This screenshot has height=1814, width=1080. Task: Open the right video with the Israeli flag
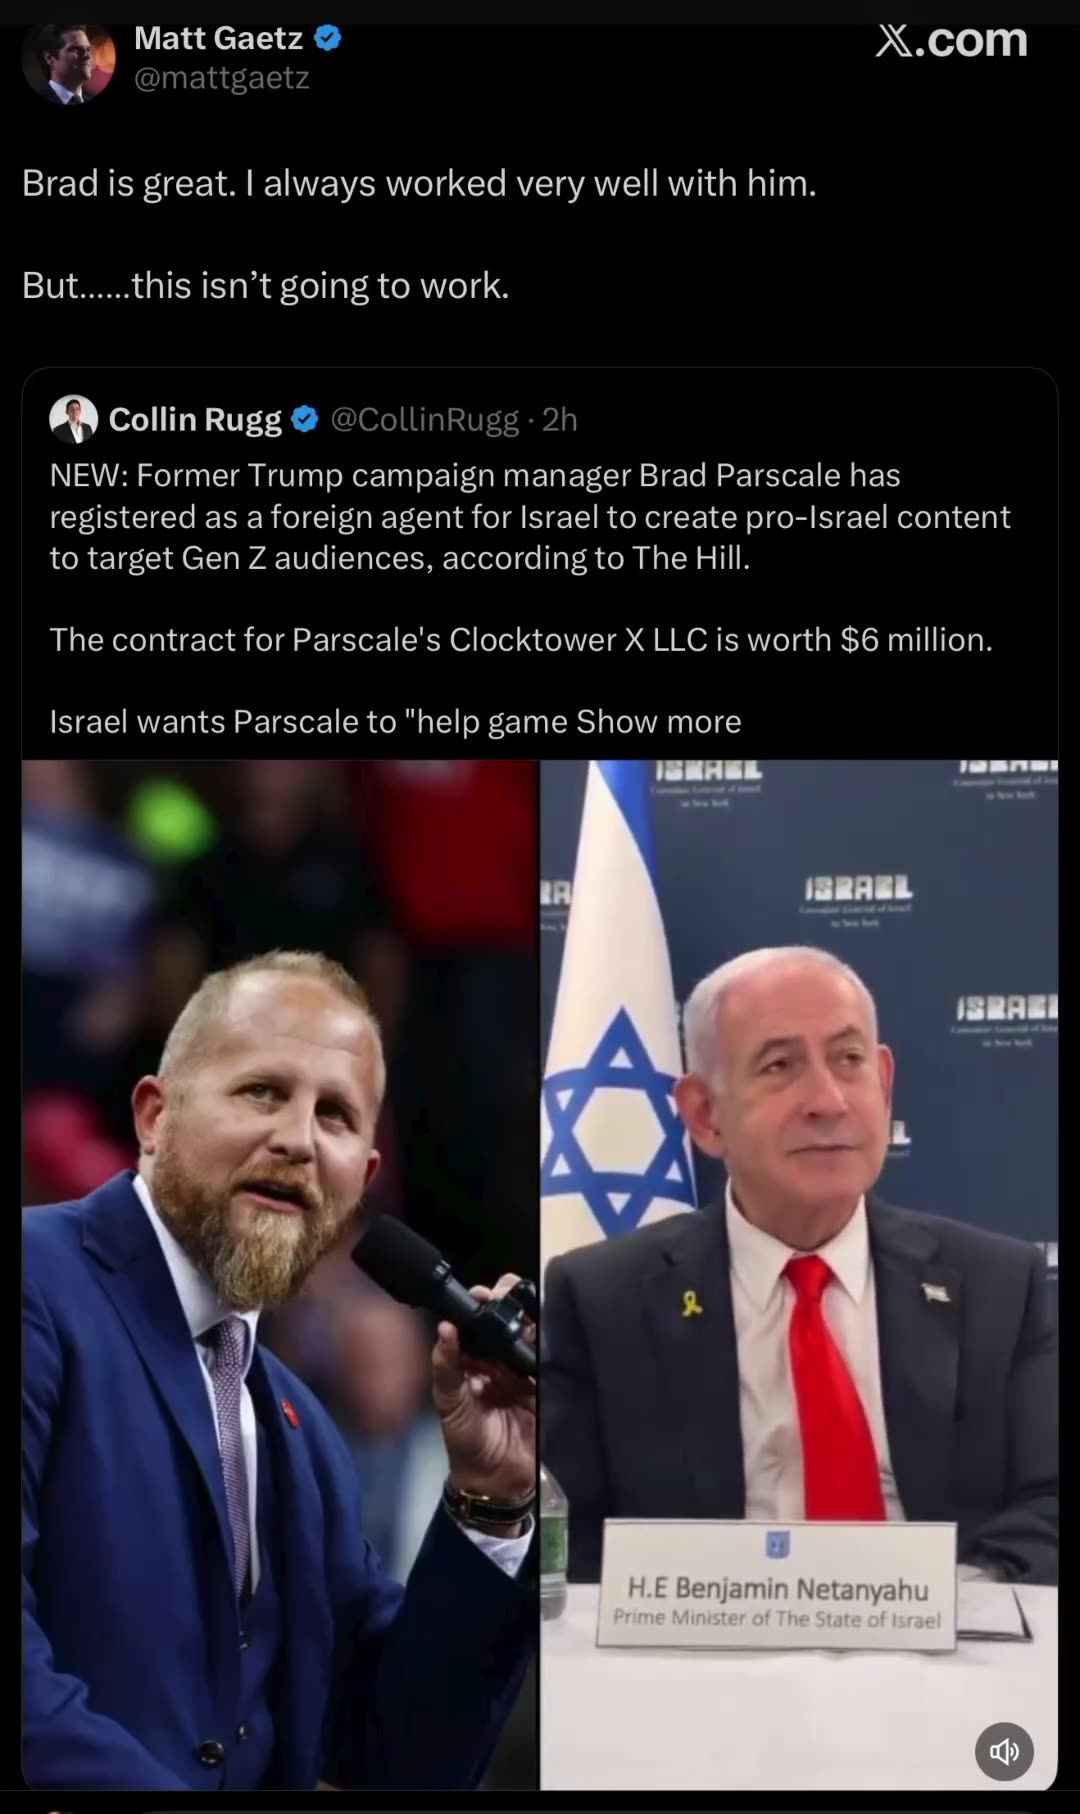tap(799, 1275)
